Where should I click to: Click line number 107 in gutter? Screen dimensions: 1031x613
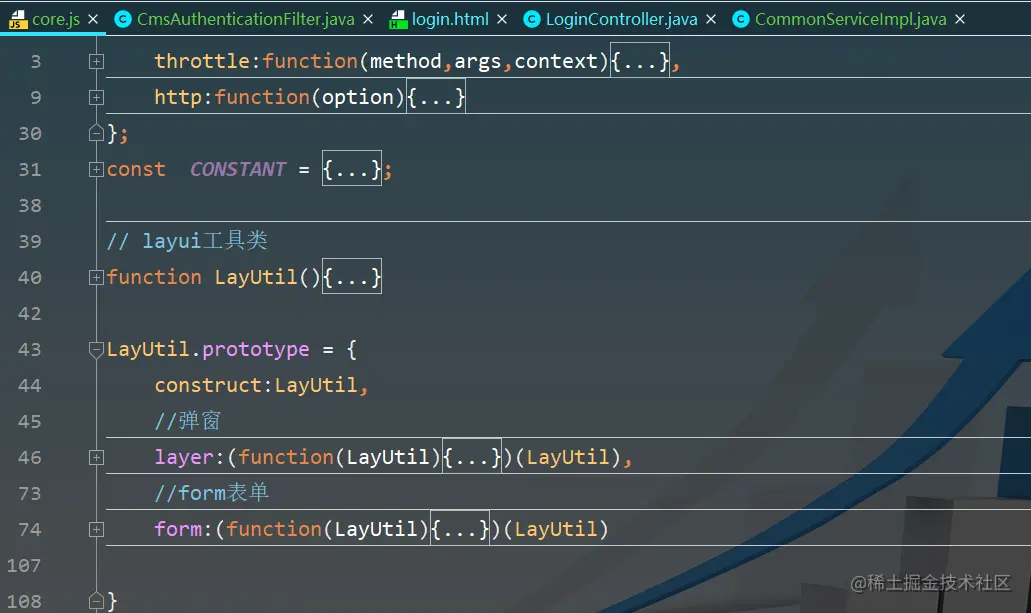click(24, 565)
